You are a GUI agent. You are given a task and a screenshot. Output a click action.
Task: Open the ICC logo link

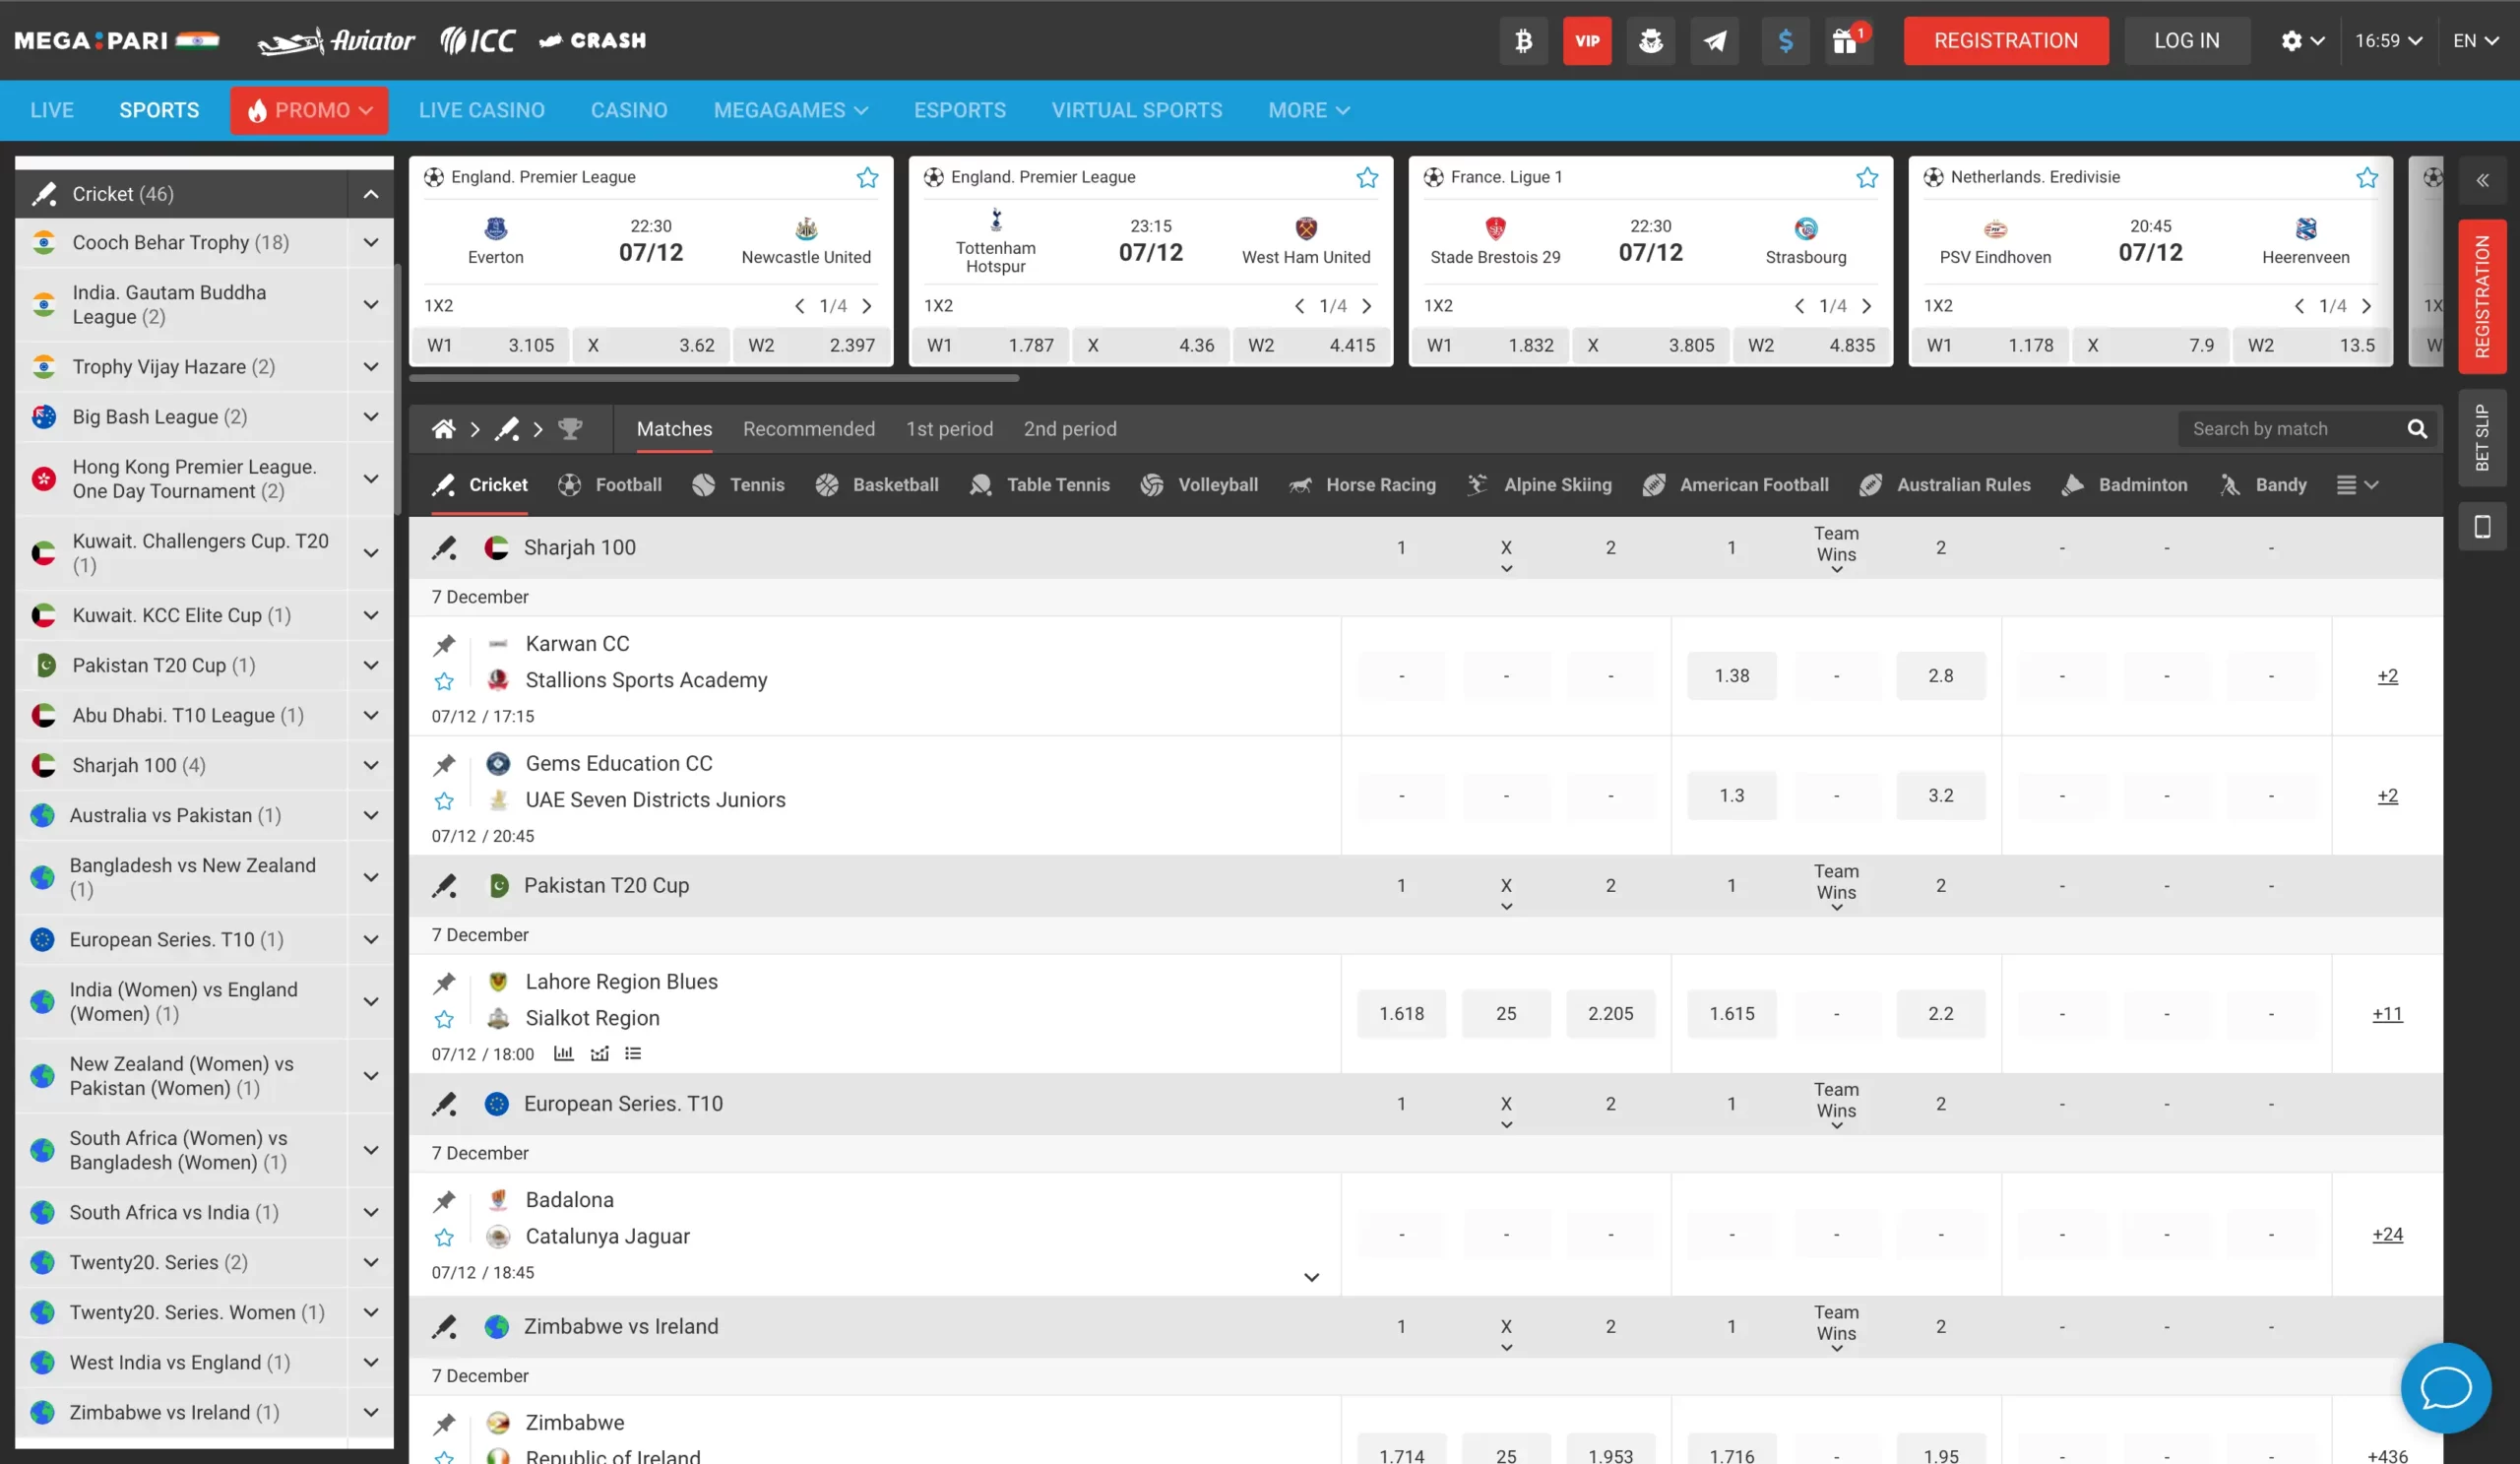(x=478, y=41)
